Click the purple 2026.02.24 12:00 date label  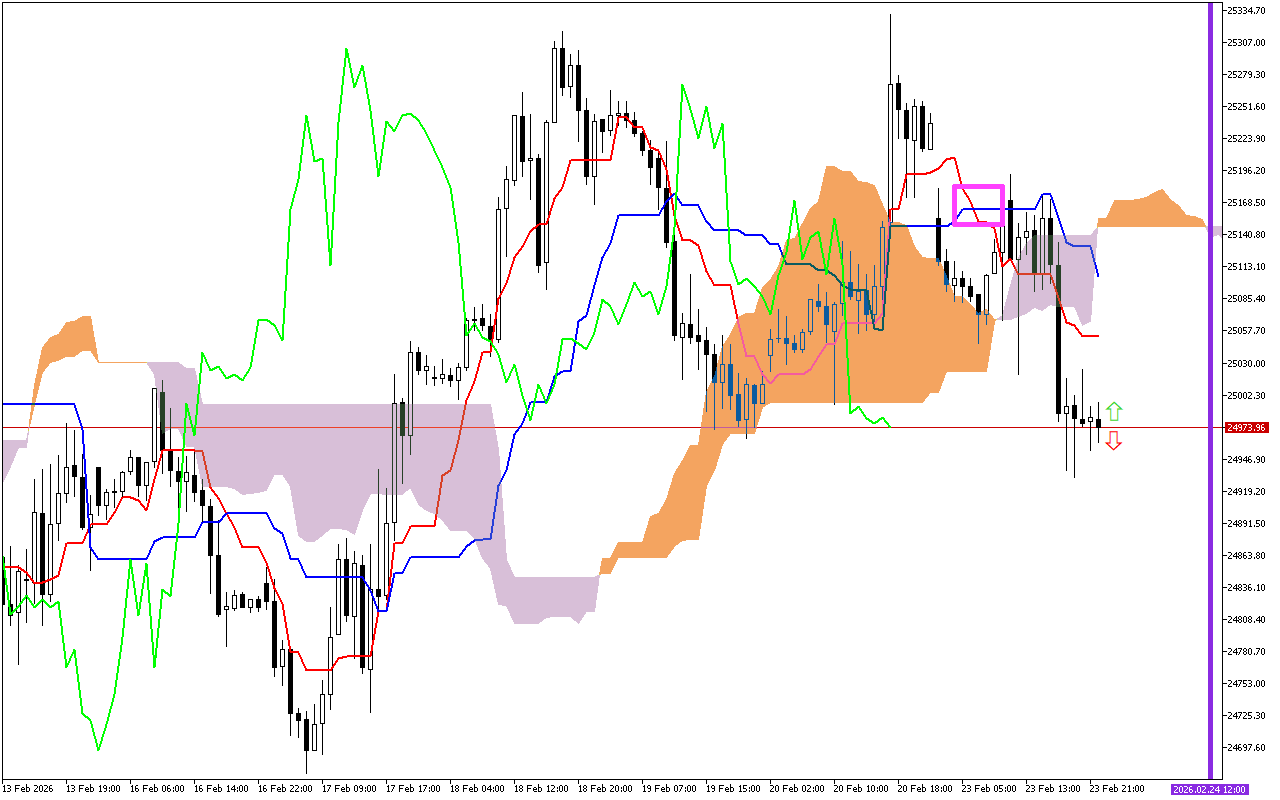pos(1210,789)
